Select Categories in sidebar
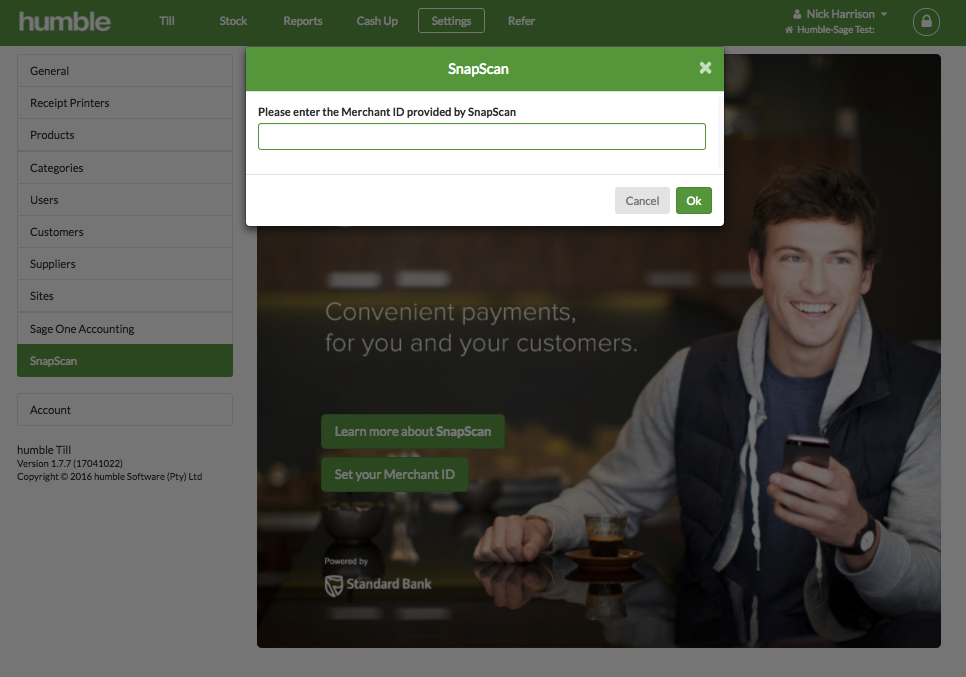Viewport: 966px width, 677px height. [125, 168]
